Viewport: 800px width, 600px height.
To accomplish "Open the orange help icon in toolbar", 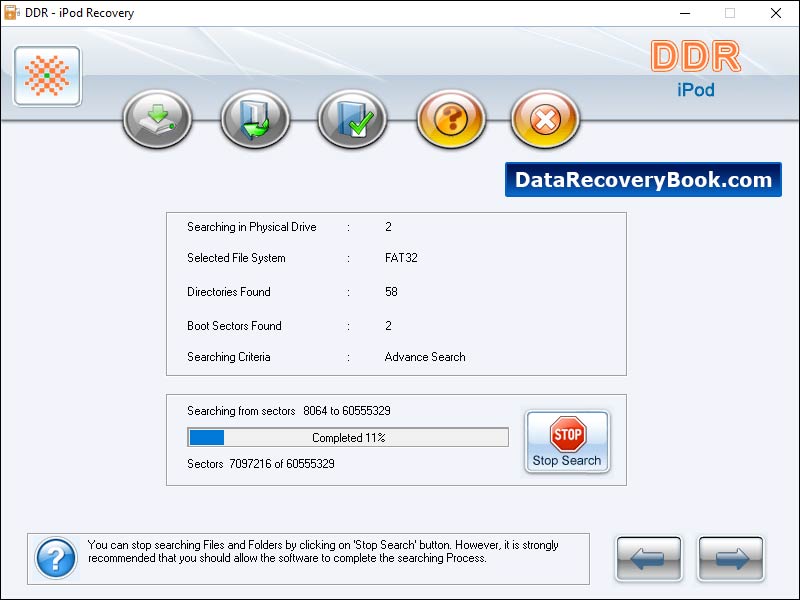I will [451, 118].
